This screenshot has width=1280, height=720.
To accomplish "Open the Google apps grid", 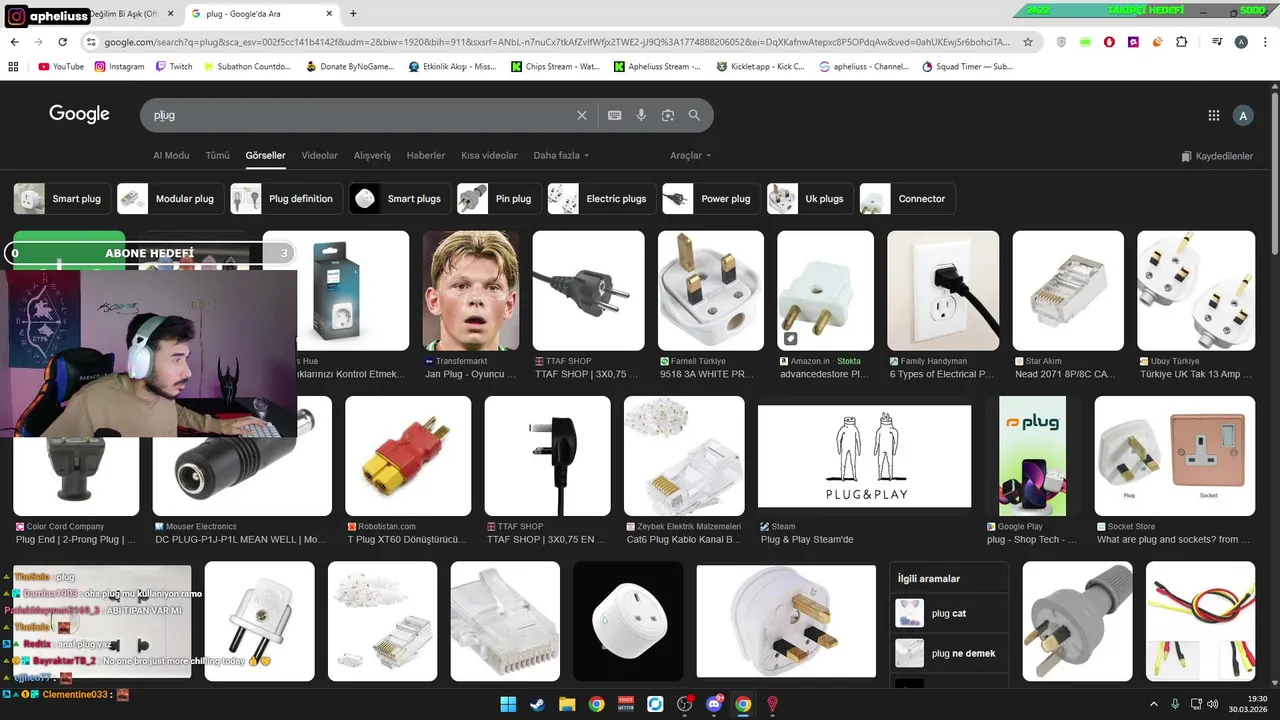I will click(x=1214, y=115).
